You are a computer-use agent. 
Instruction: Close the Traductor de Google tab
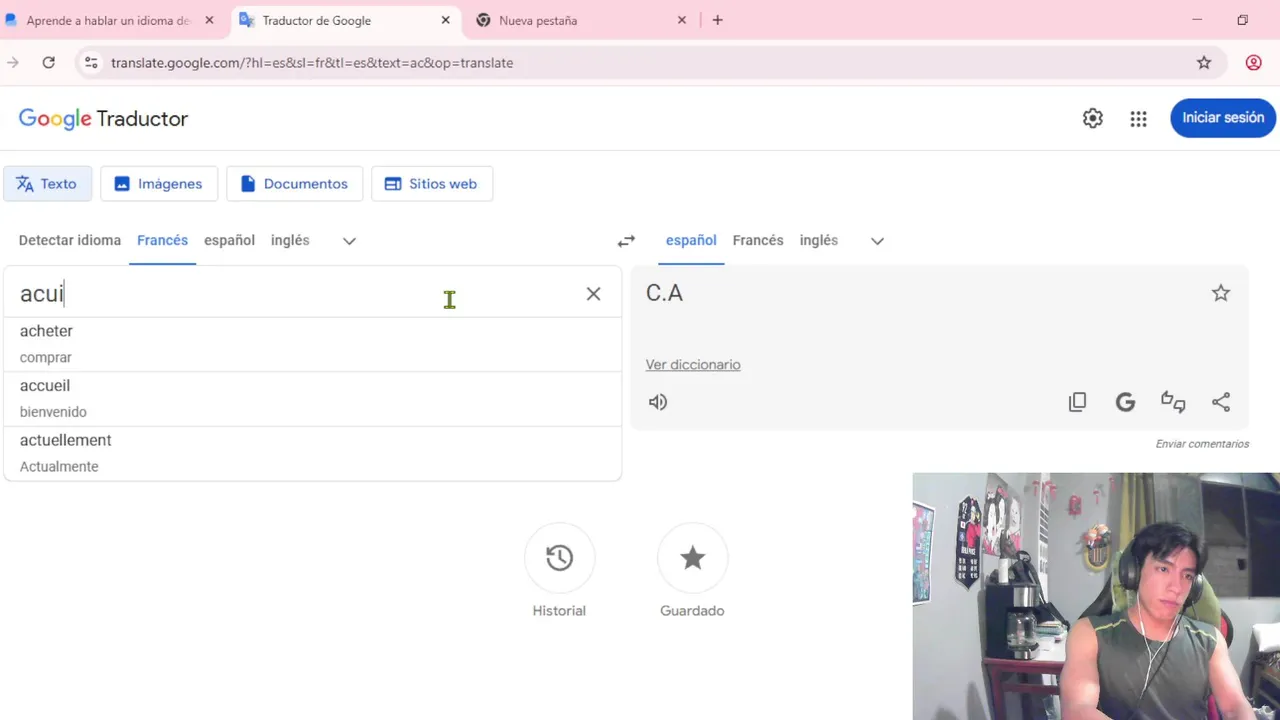(446, 20)
